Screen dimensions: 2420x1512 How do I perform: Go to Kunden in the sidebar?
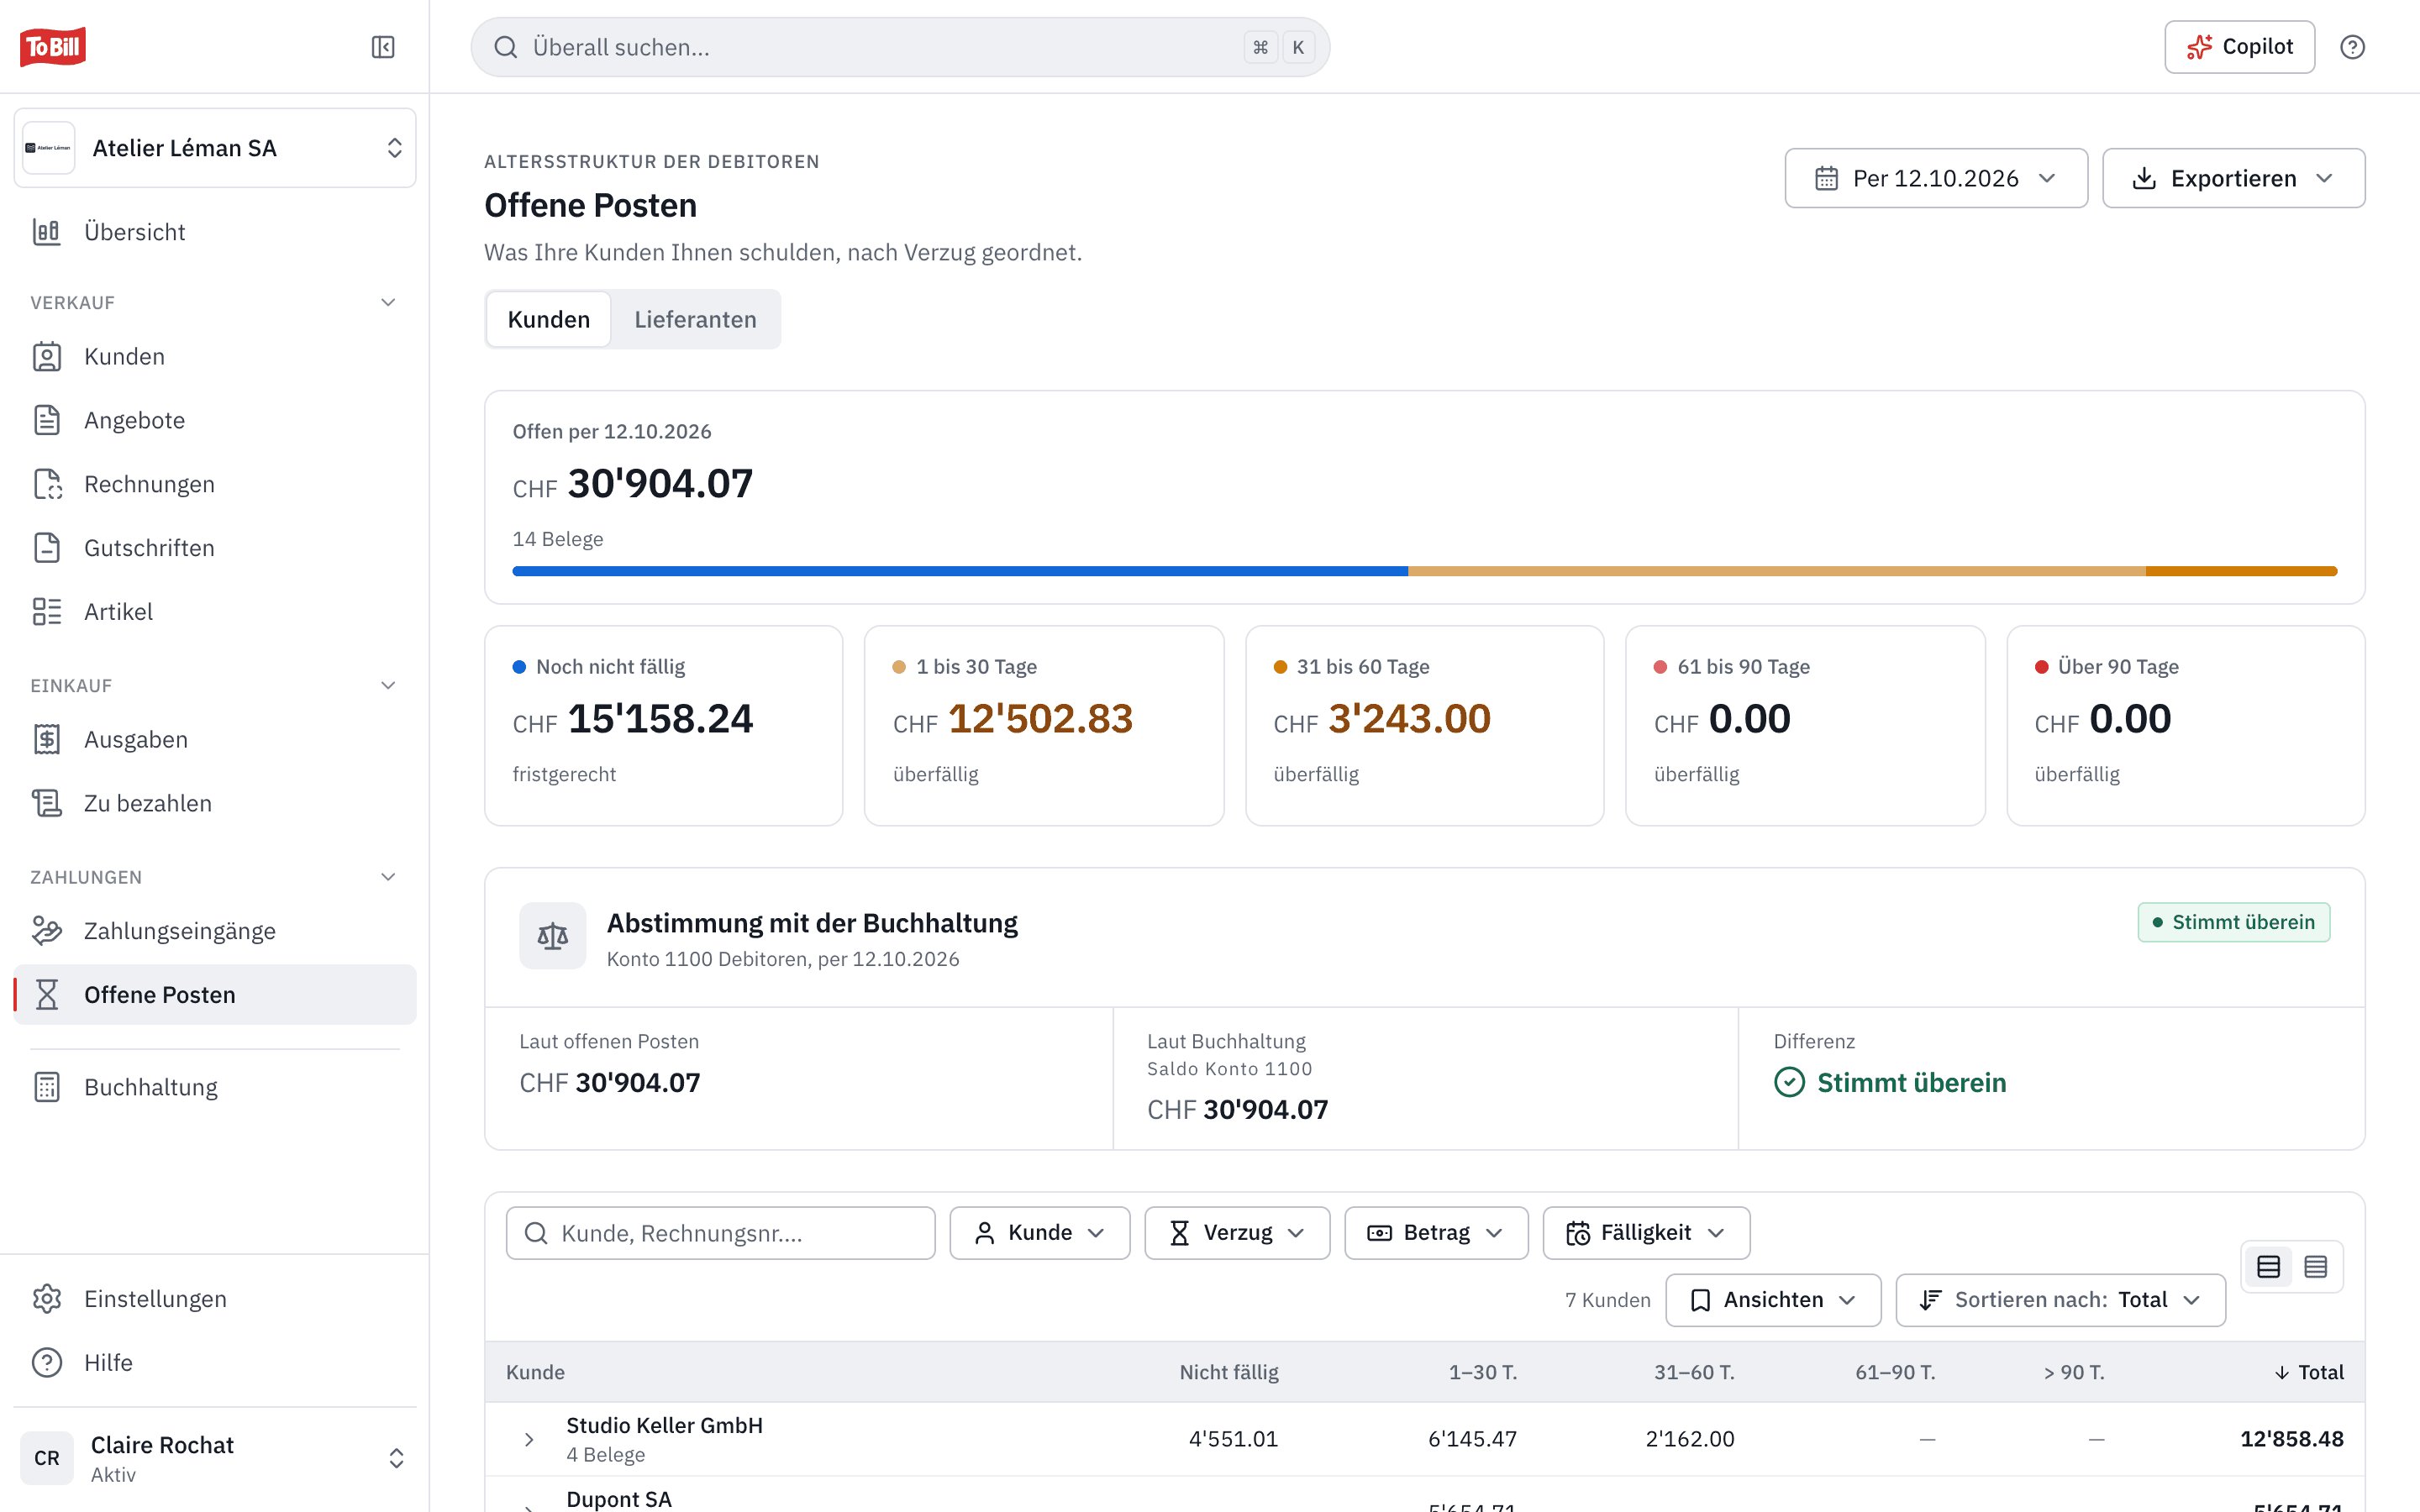pos(215,357)
